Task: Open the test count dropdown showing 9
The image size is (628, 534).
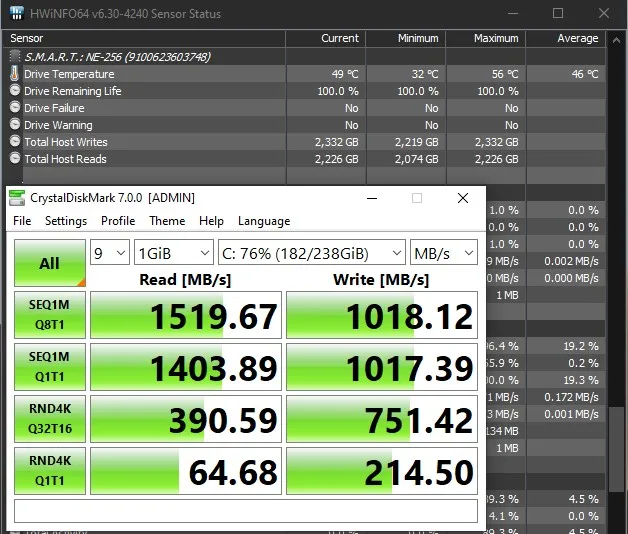Action: 110,252
